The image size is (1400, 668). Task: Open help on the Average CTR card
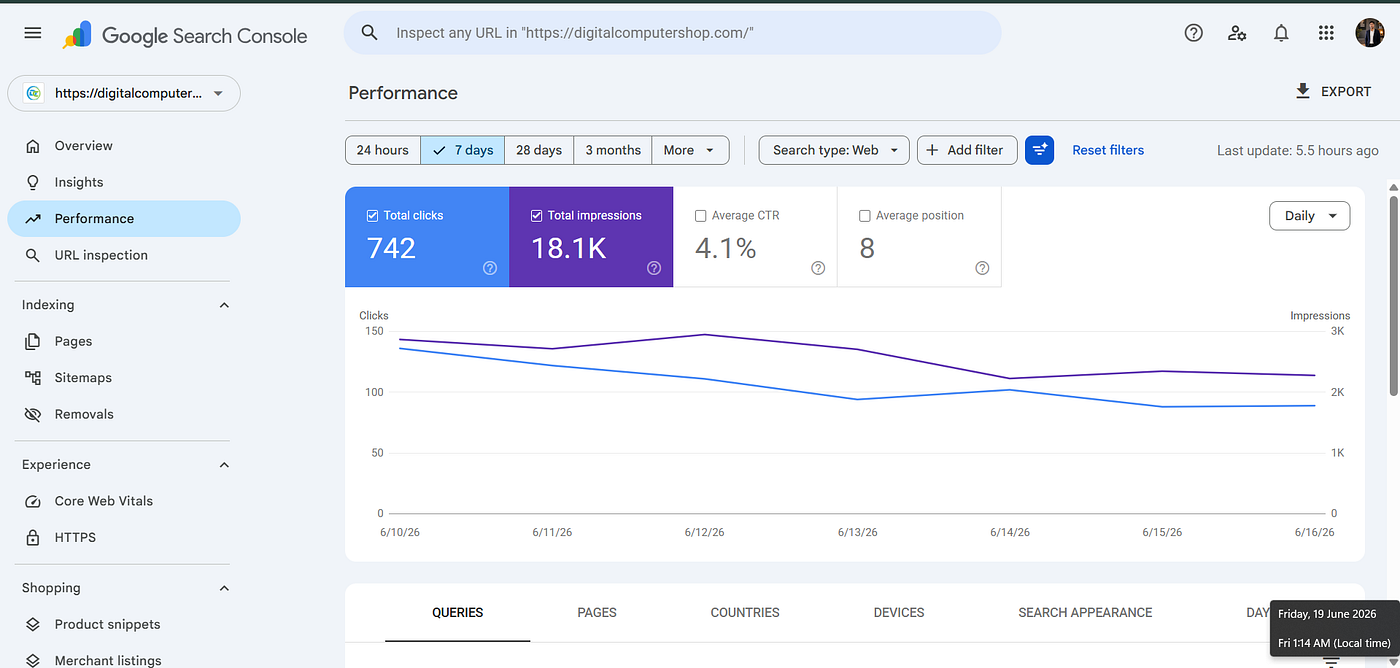[818, 268]
